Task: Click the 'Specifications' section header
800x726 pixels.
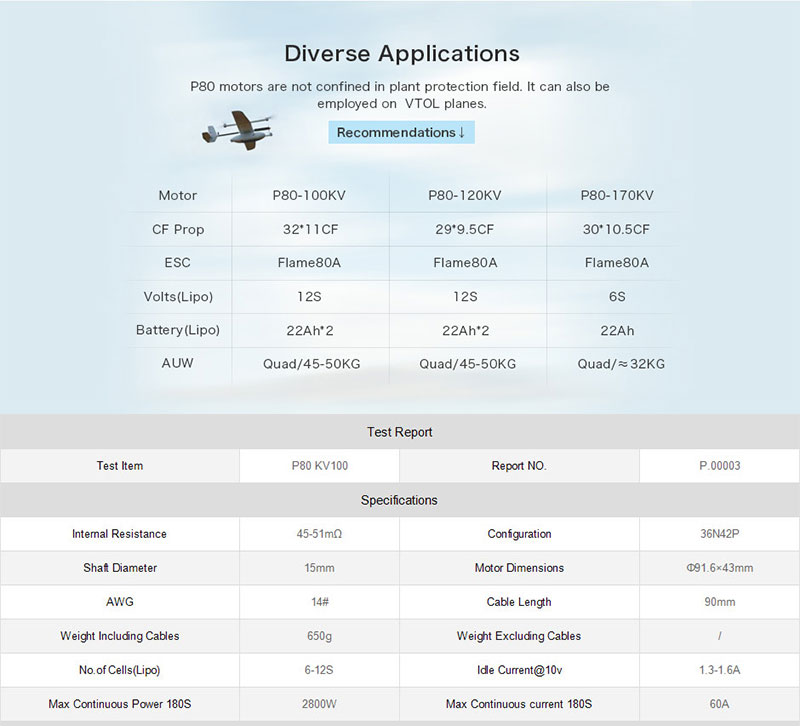Action: (x=400, y=500)
